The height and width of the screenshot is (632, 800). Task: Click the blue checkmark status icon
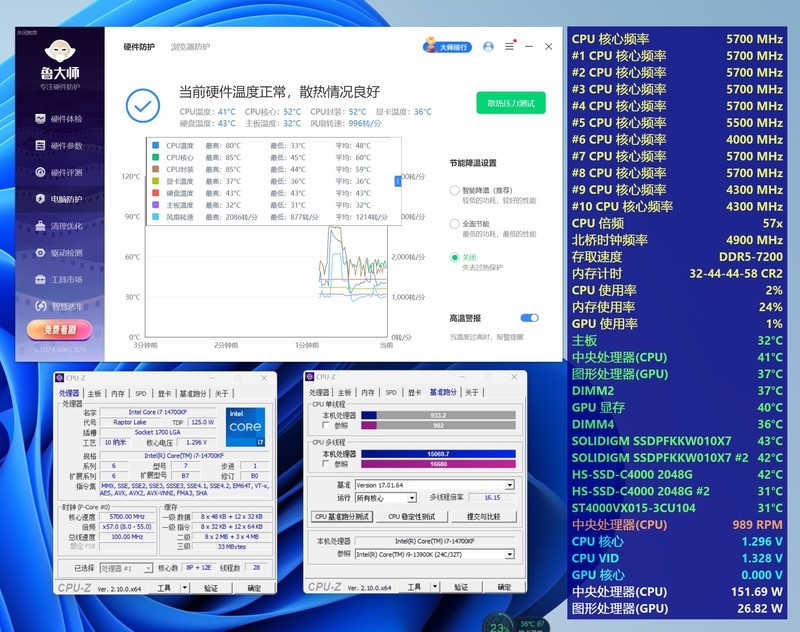(x=143, y=106)
